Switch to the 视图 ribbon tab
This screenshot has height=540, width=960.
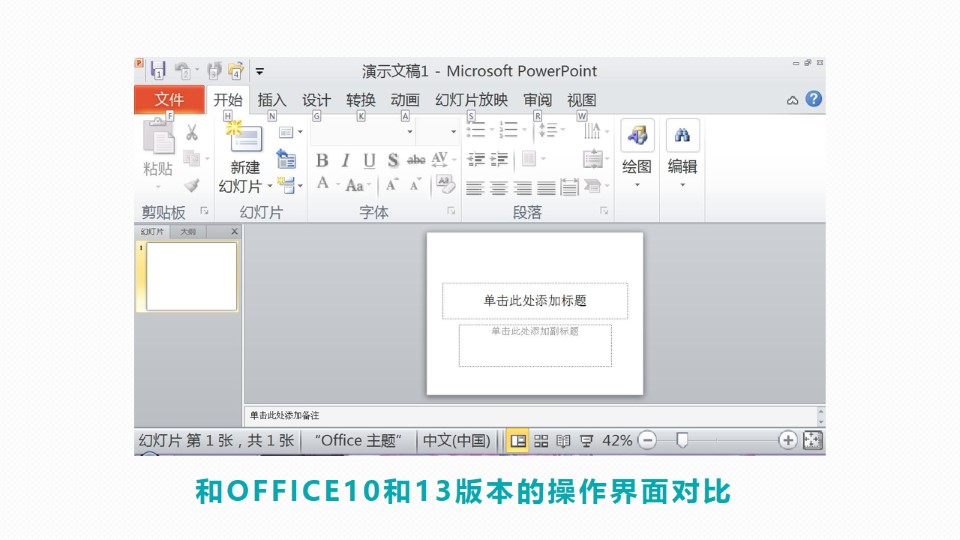582,100
